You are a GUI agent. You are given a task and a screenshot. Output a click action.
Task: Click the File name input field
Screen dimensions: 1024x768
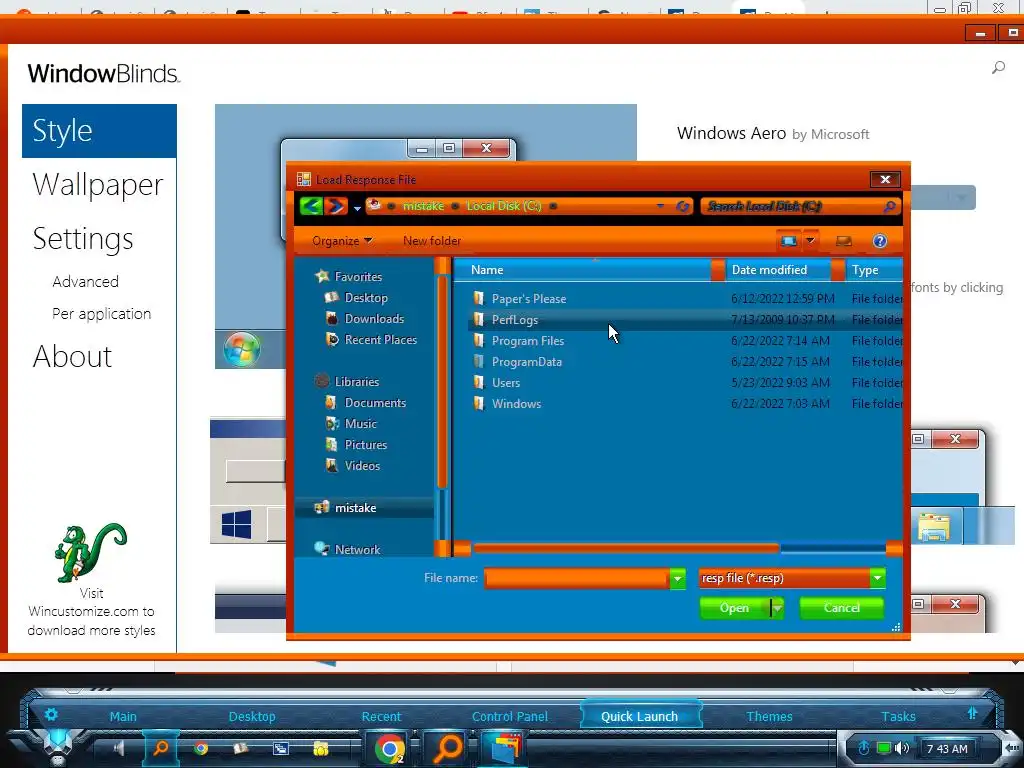[x=576, y=578]
